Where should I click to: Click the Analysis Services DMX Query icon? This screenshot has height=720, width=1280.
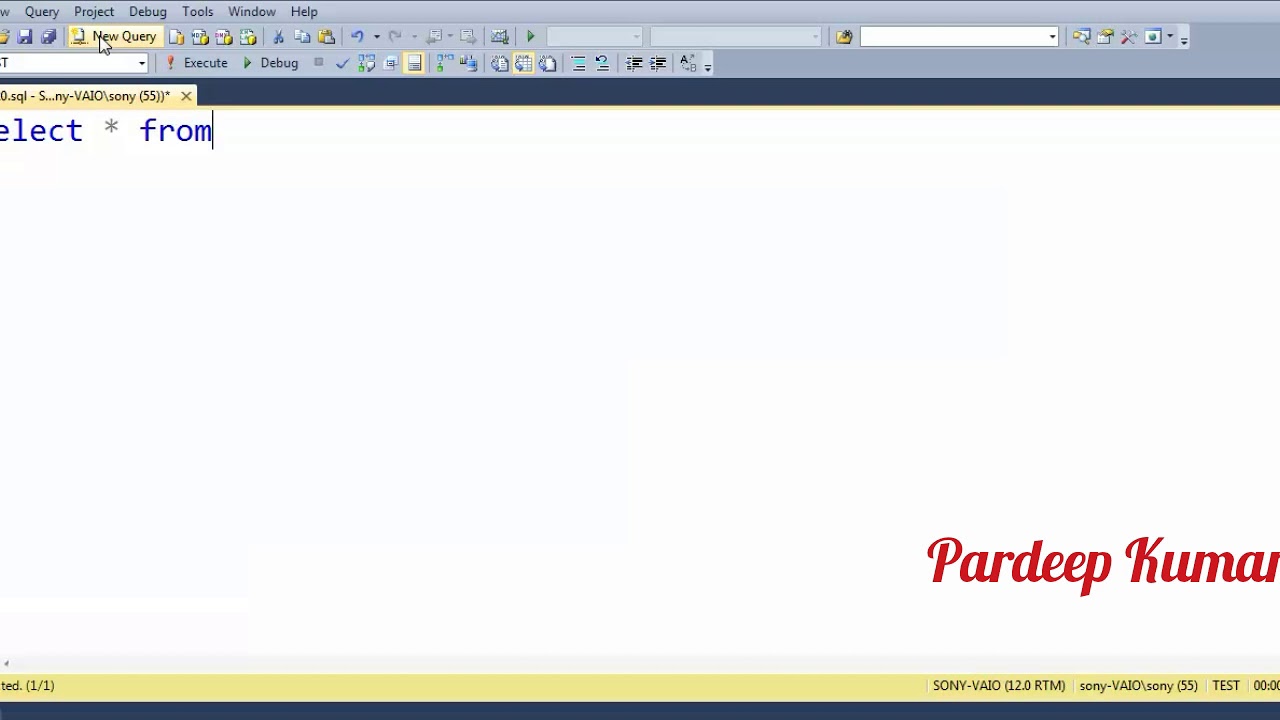tap(224, 37)
